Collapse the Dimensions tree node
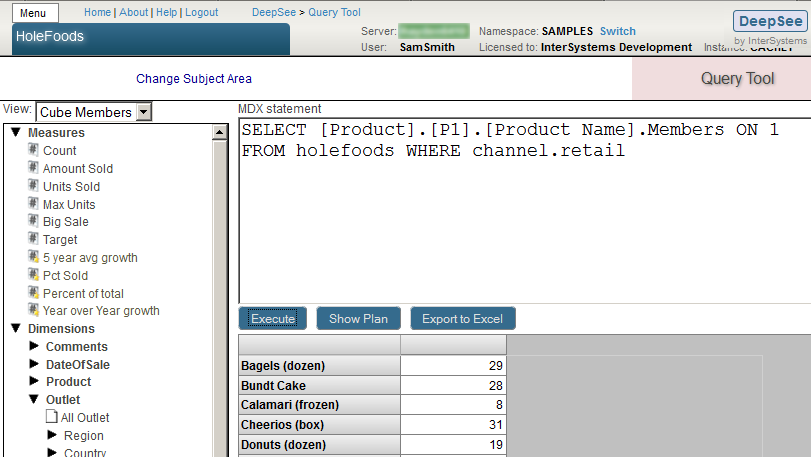Screen dimensions: 811x457 point(16,328)
